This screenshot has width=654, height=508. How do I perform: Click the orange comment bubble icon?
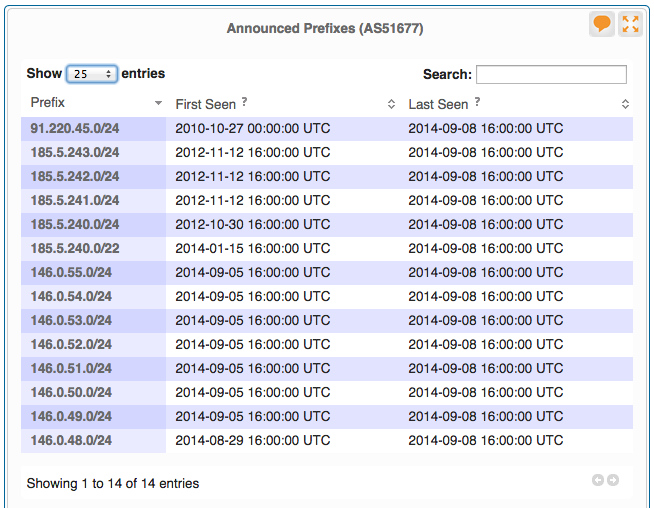(602, 25)
